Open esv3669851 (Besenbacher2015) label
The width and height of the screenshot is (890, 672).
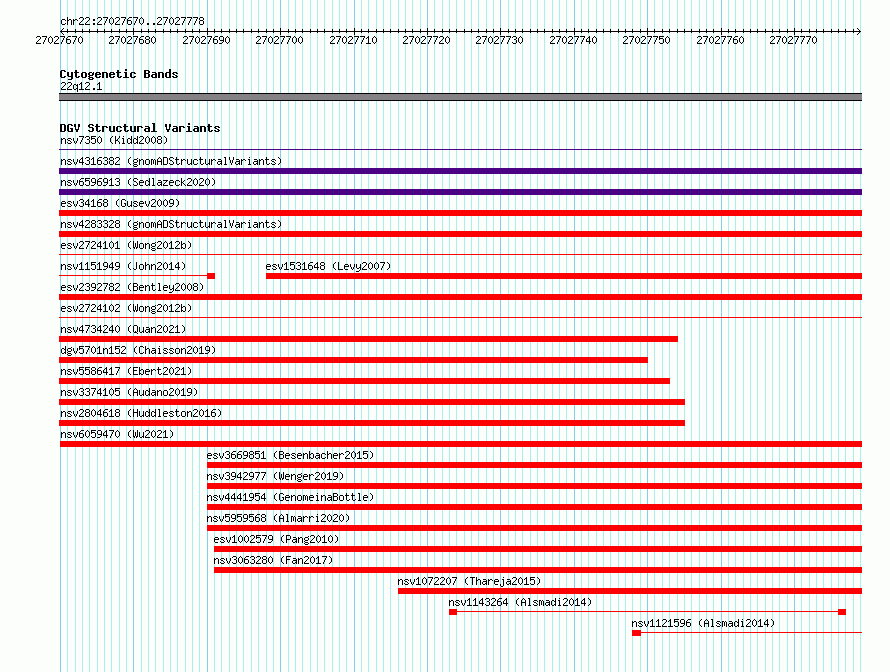click(290, 455)
